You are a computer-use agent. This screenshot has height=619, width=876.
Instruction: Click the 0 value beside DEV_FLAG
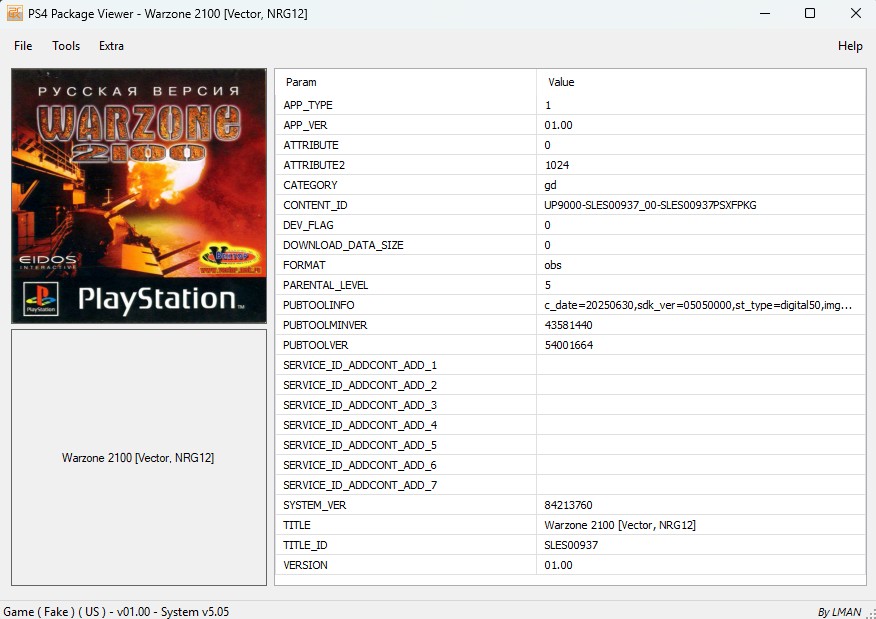tap(548, 225)
